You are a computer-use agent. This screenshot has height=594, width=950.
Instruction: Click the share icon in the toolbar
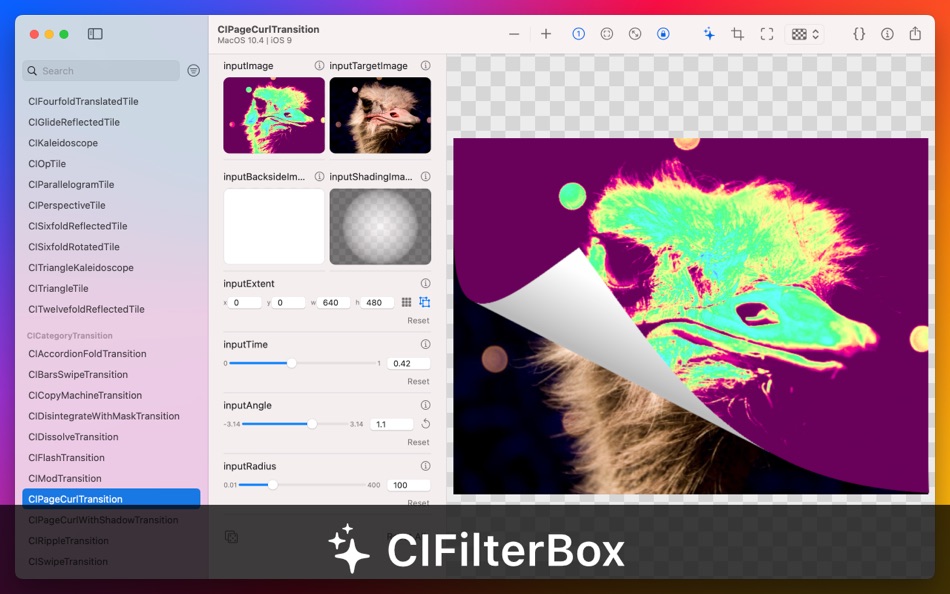click(x=915, y=33)
